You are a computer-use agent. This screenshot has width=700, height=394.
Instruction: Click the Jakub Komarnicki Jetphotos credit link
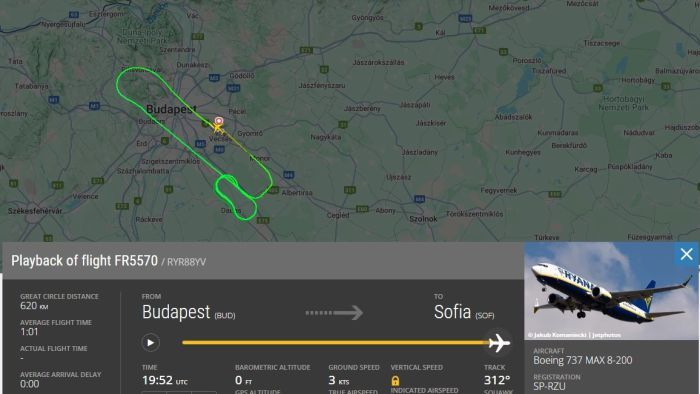pos(574,335)
